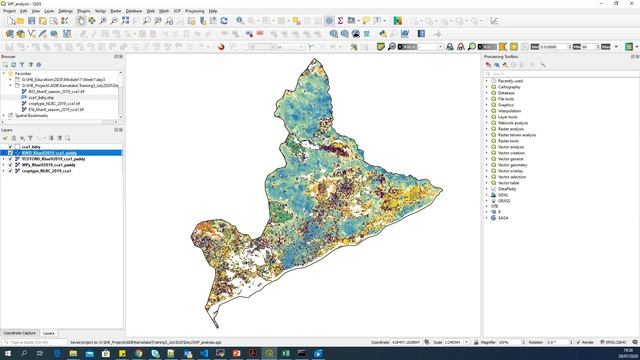Screen dimensions: 640x360
Task: Open the Layer menu
Action: (49, 11)
